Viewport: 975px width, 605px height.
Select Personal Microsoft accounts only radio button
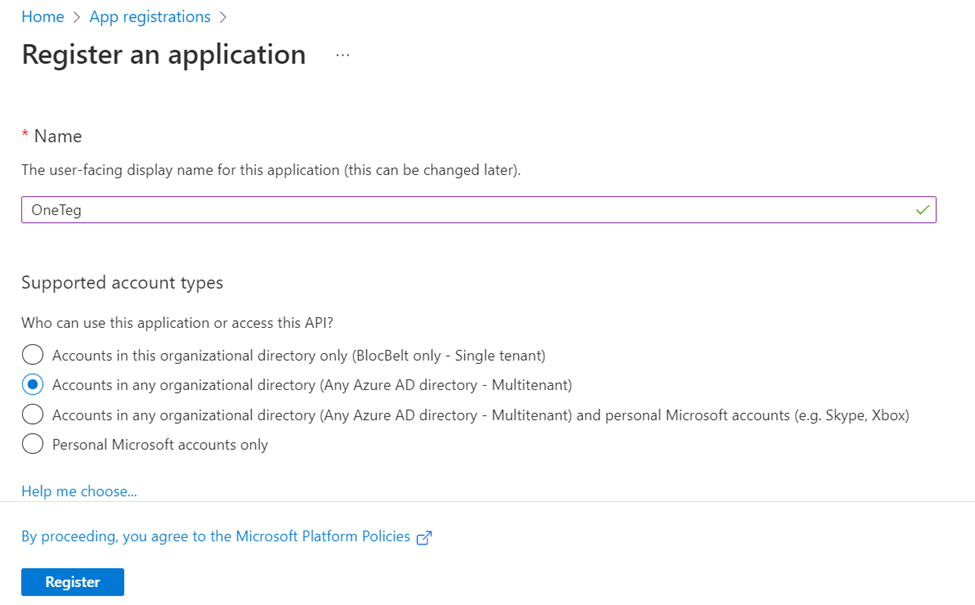[33, 444]
